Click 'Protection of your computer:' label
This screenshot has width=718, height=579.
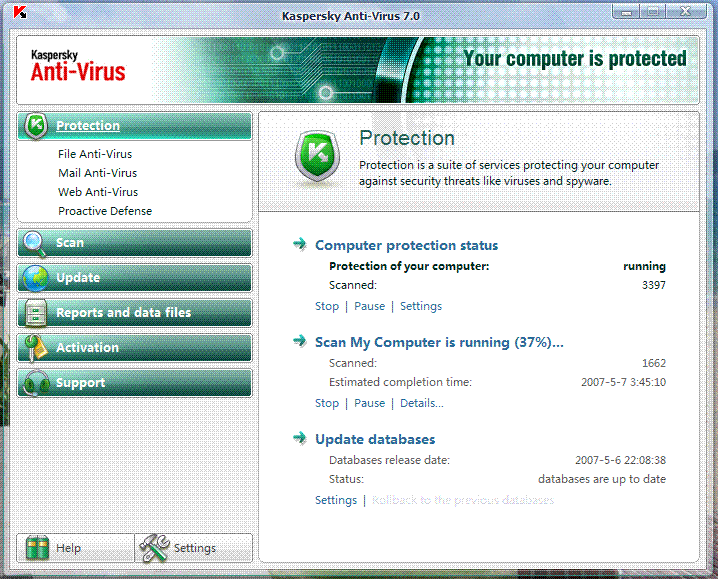[x=409, y=267]
